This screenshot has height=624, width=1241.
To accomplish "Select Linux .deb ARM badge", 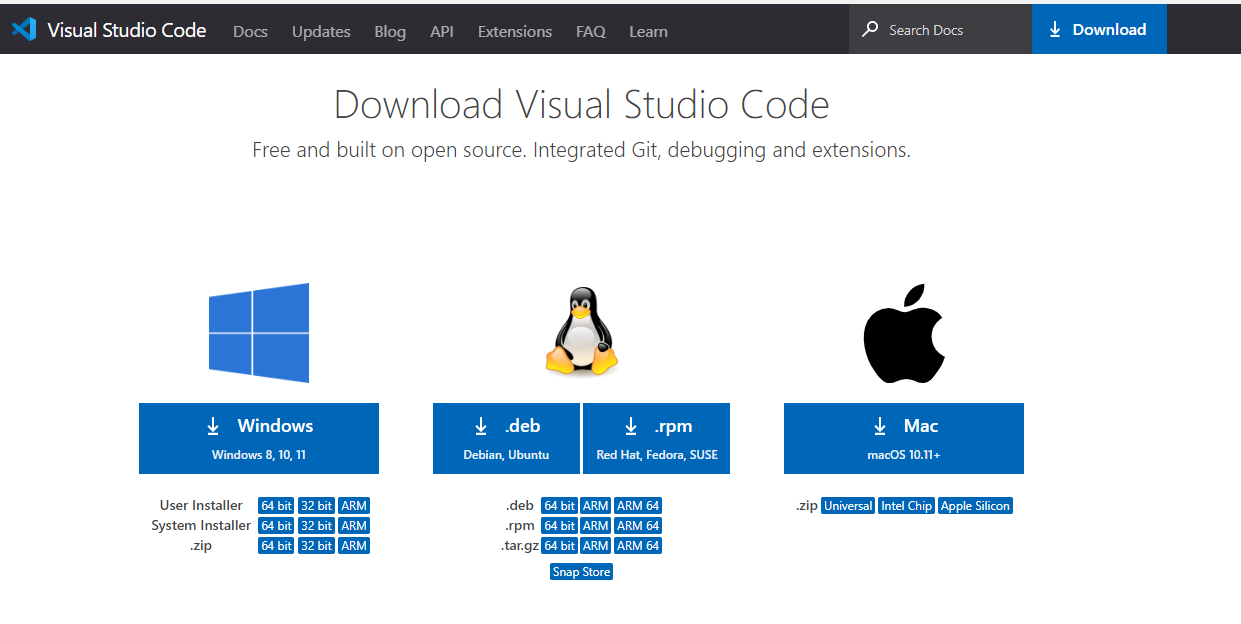I will coord(596,506).
